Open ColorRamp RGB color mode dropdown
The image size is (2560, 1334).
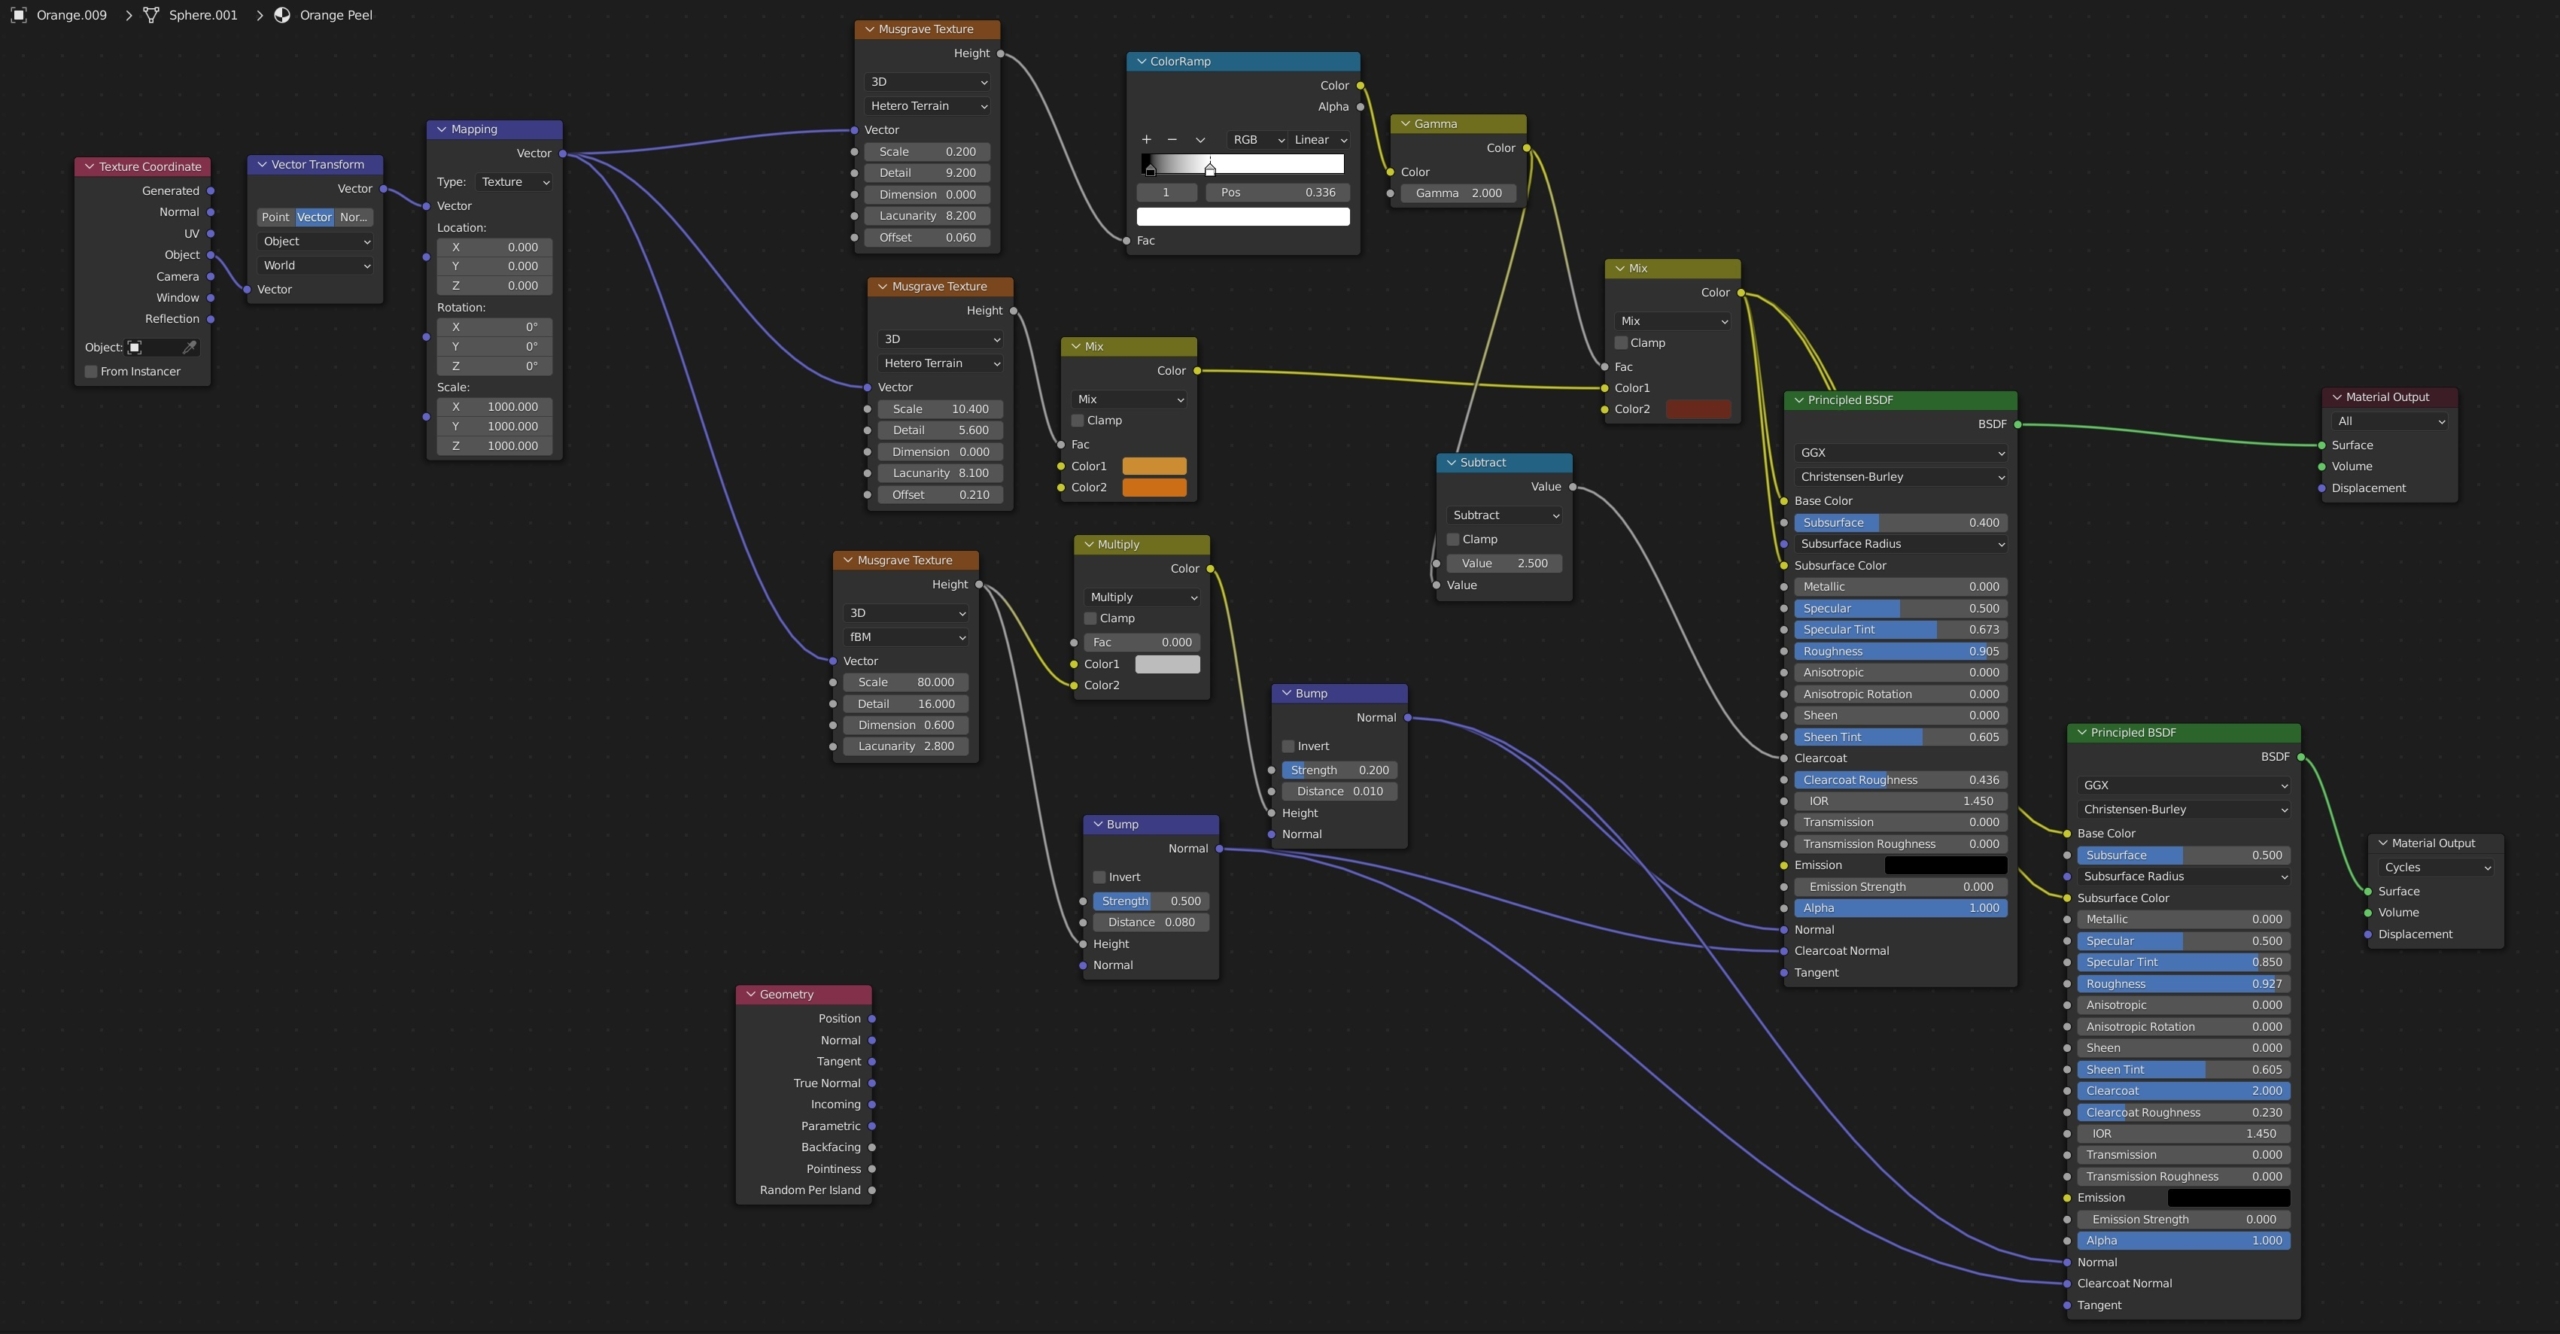pyautogui.click(x=1258, y=140)
